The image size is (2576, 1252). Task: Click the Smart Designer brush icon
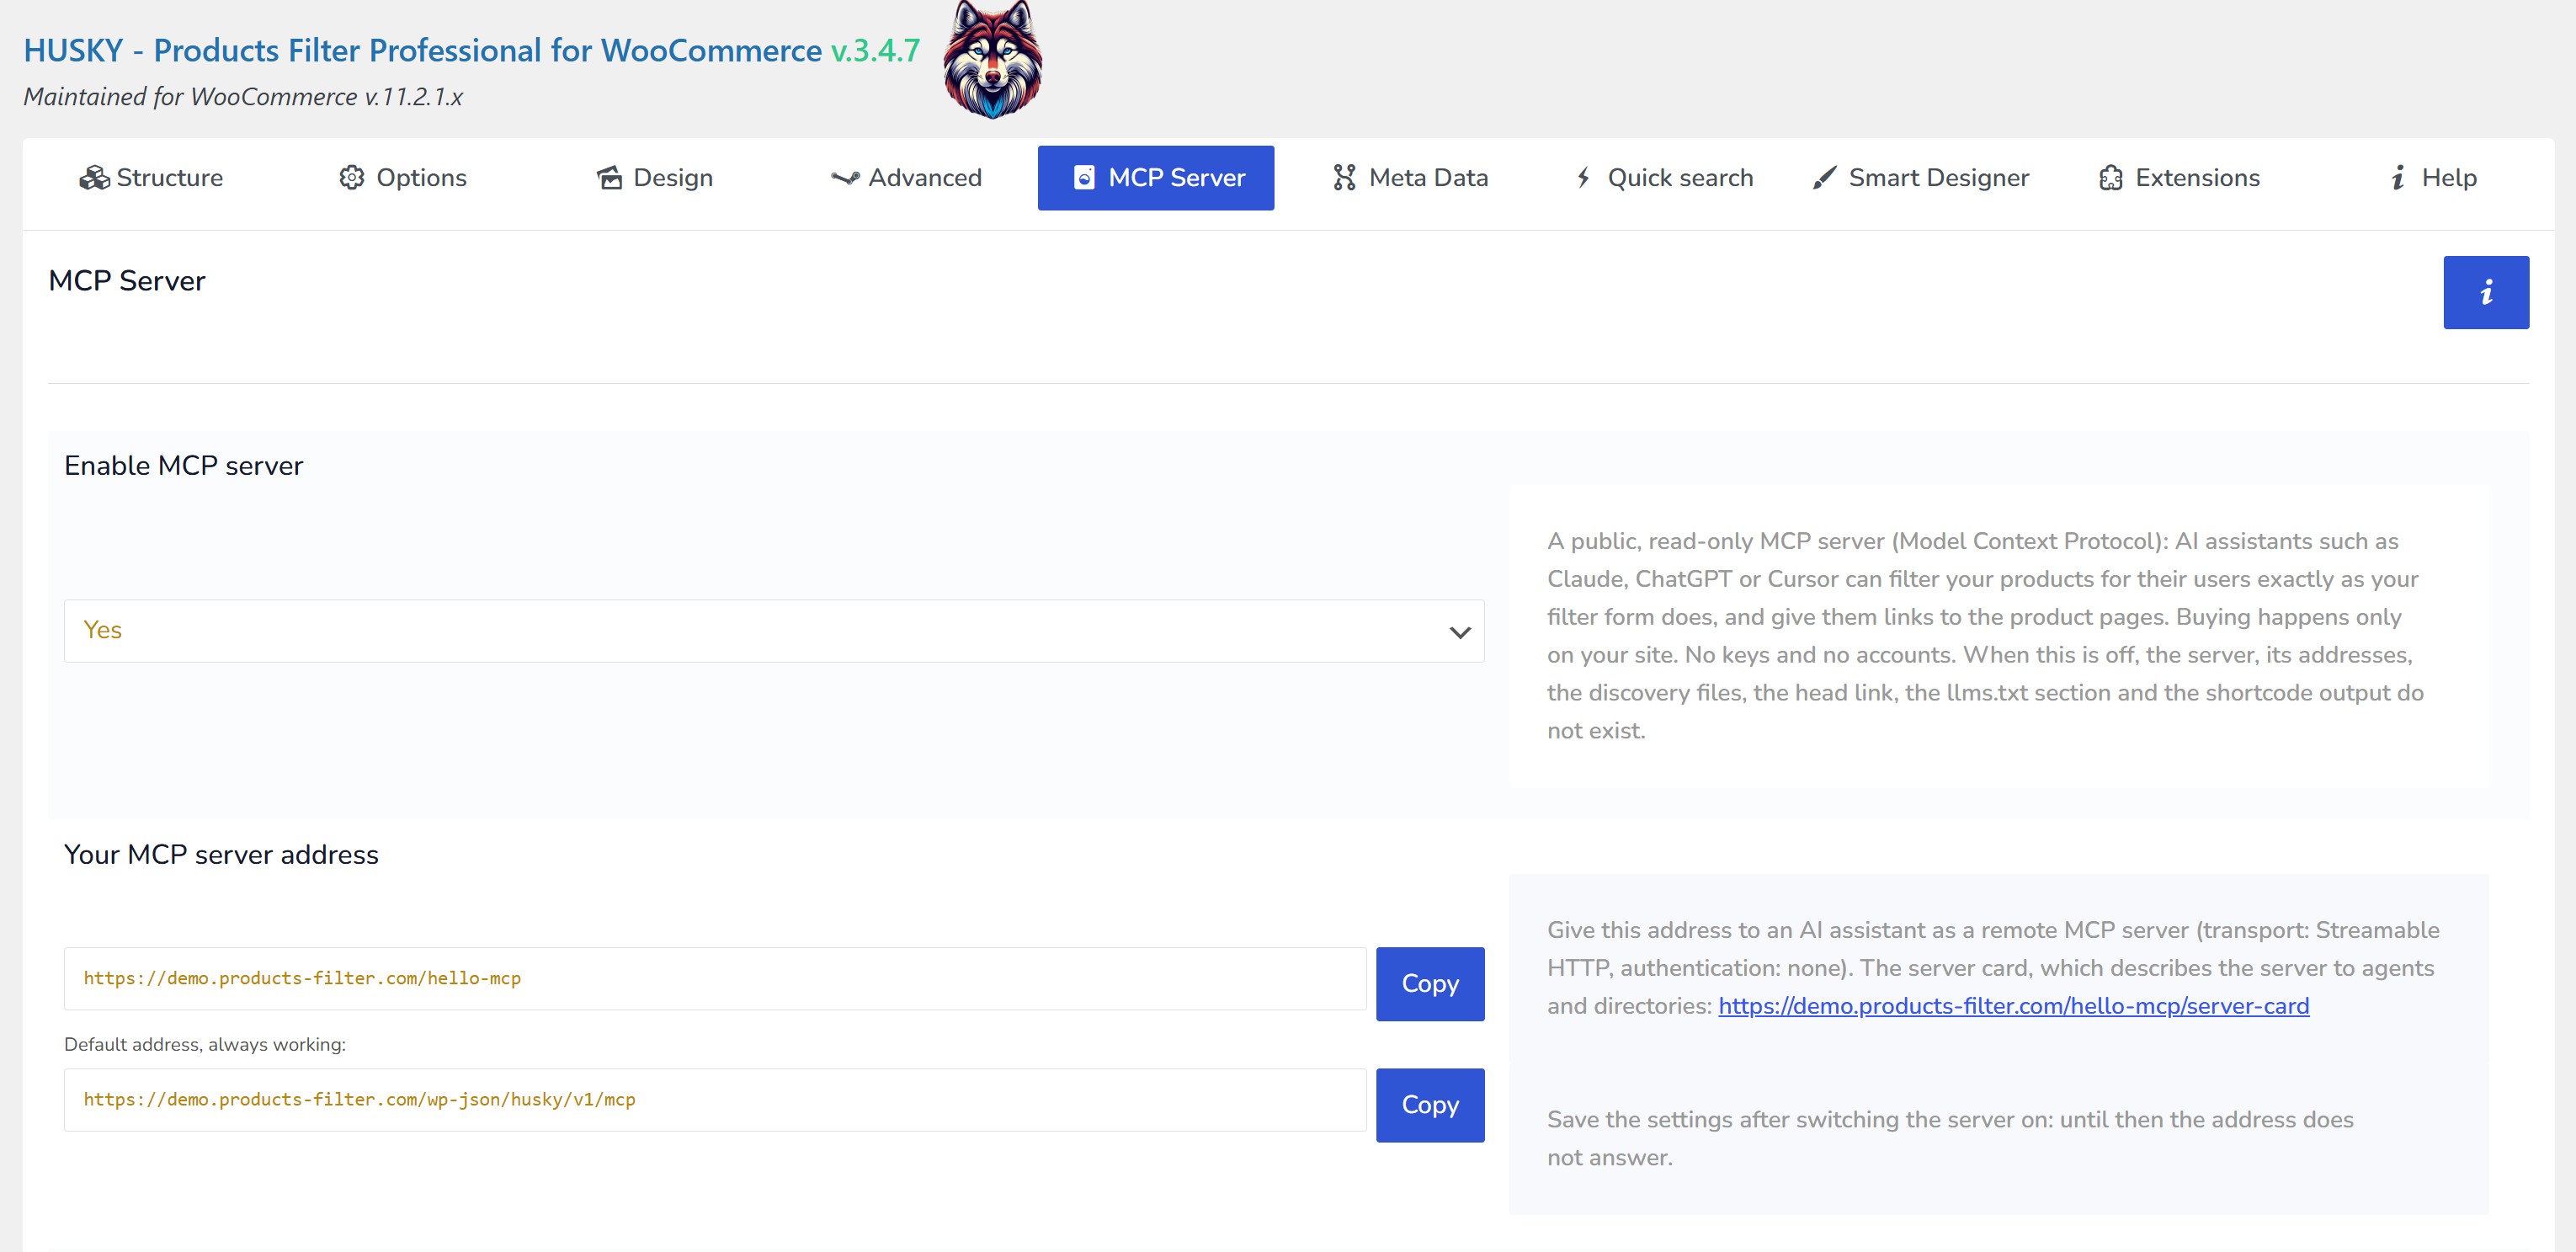tap(1824, 178)
